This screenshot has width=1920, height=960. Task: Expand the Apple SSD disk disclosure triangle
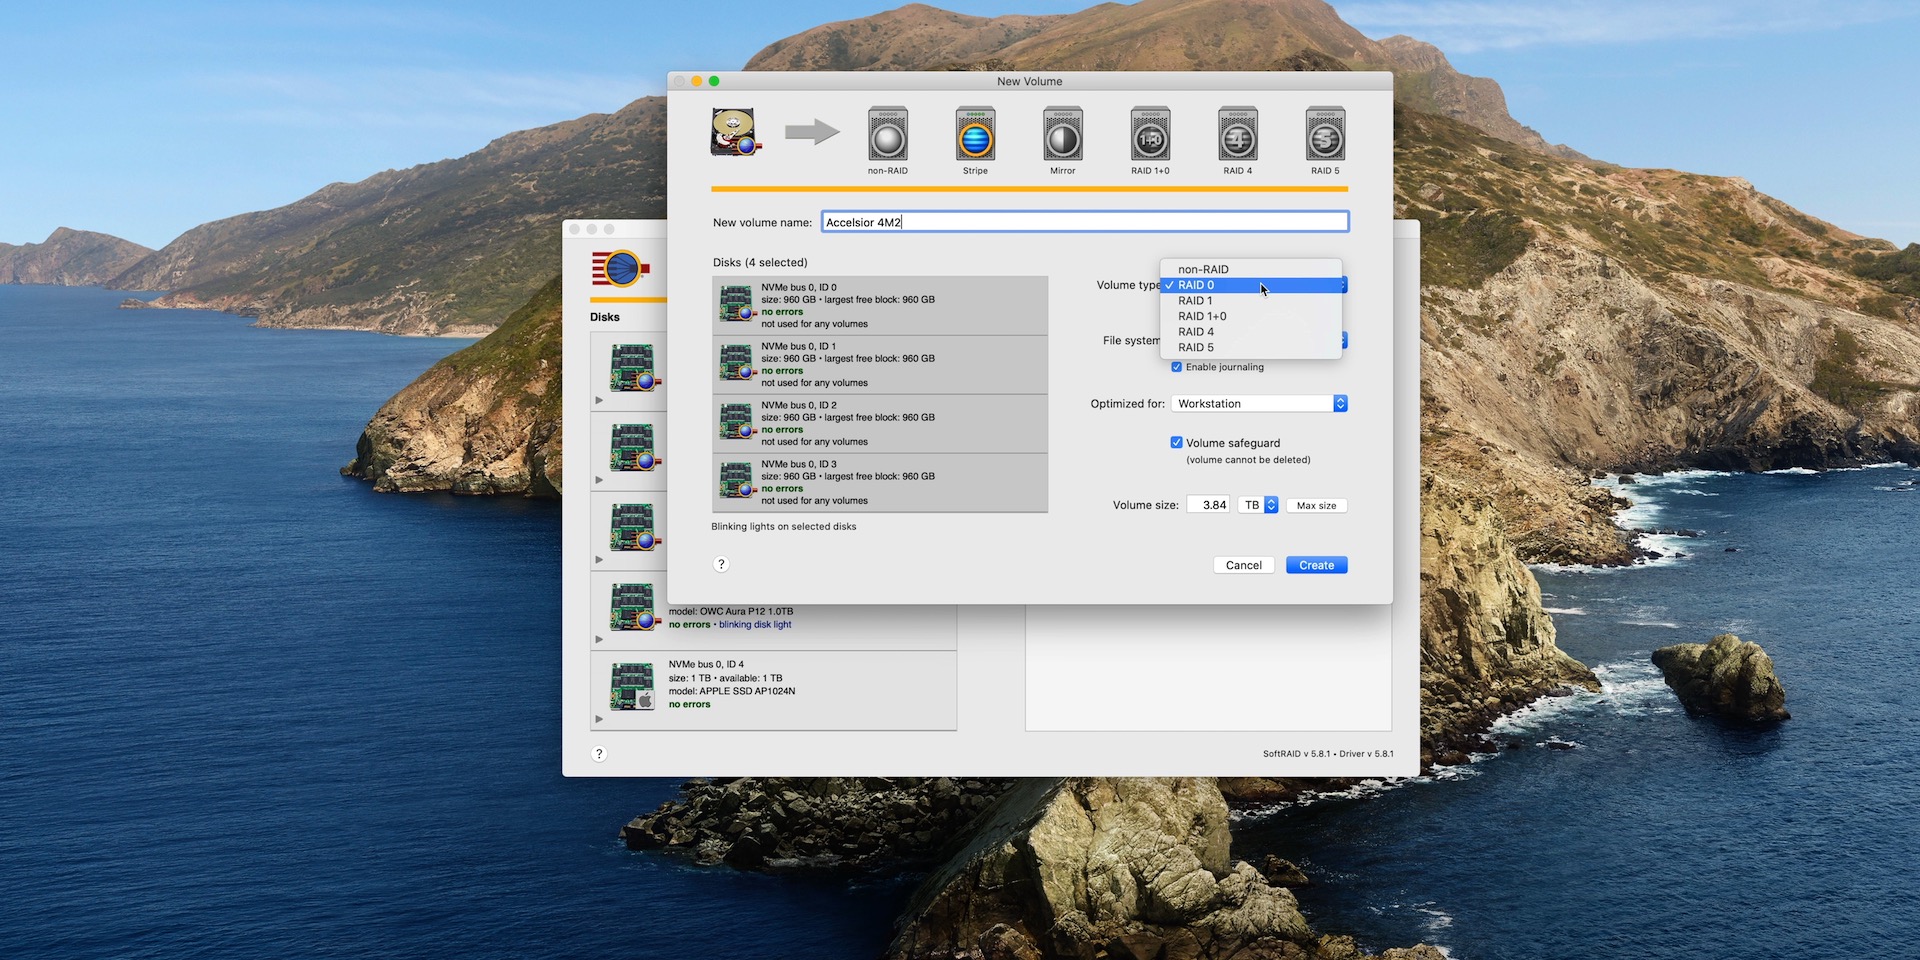[599, 719]
